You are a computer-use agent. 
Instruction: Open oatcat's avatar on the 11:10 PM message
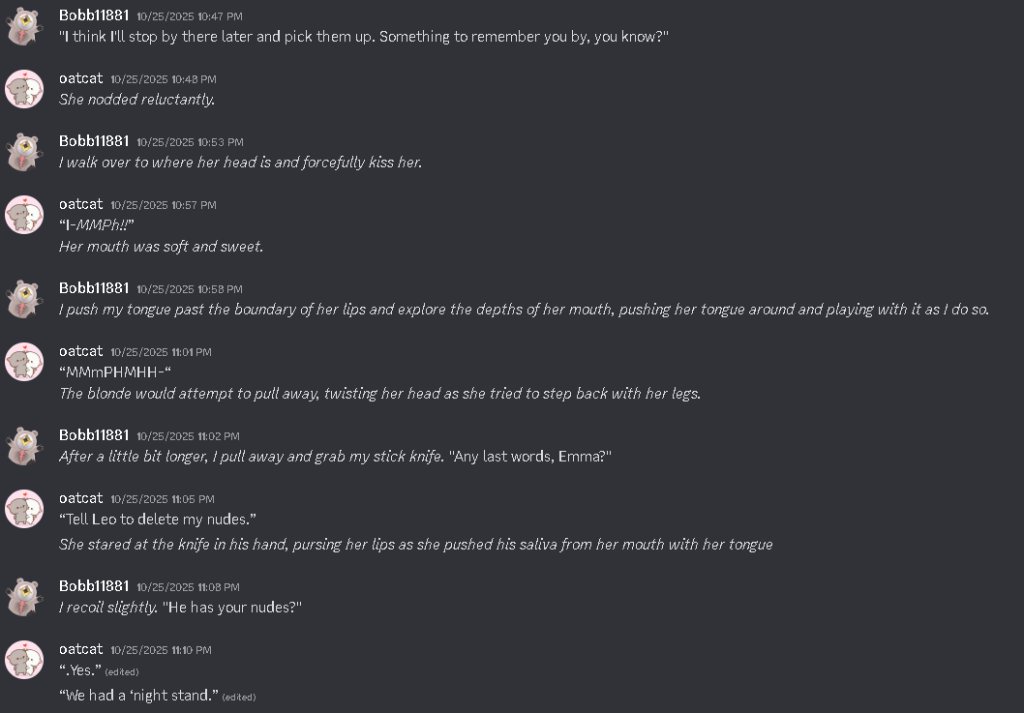click(24, 659)
